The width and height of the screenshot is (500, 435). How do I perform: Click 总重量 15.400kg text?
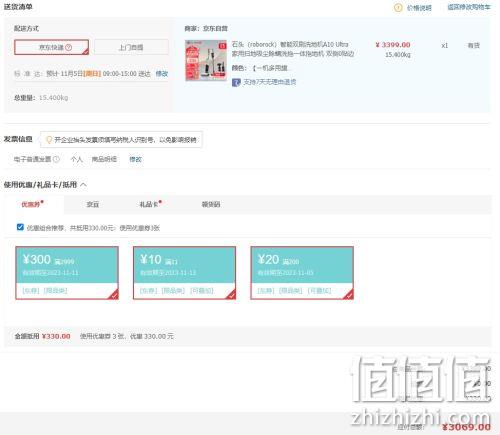(x=41, y=98)
